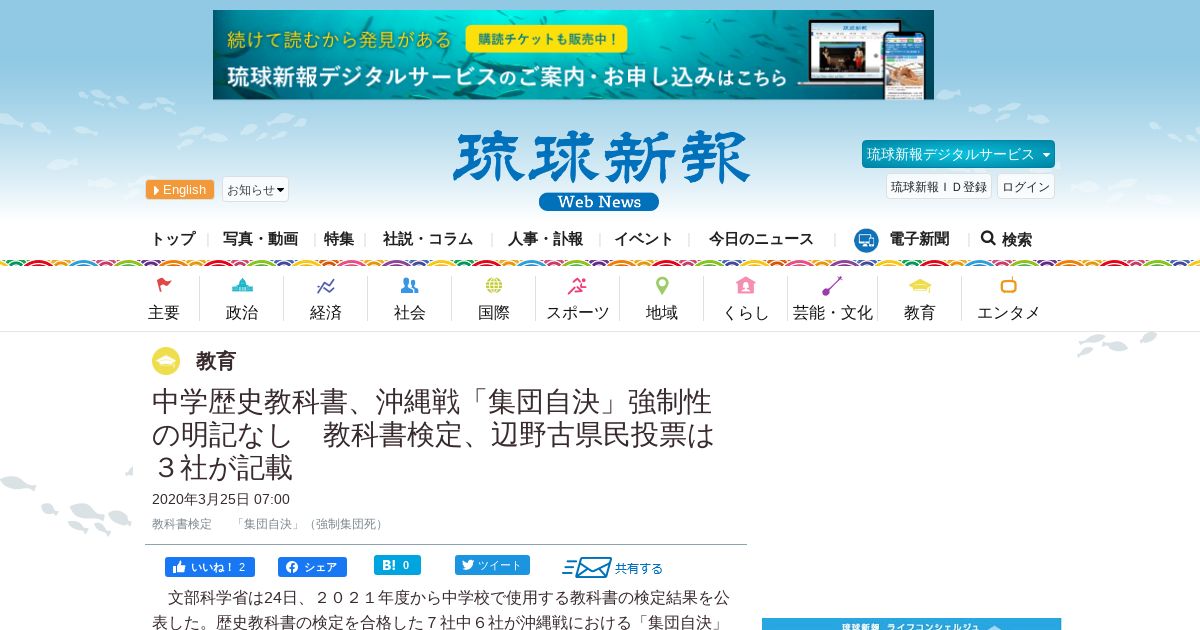Click the エンタメ TV icon
The width and height of the screenshot is (1200, 630).
(x=1008, y=285)
